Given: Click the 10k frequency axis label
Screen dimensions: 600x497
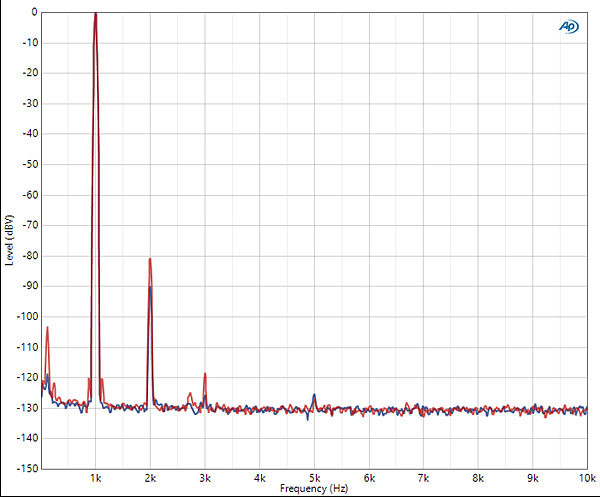Looking at the screenshot, I should [587, 478].
